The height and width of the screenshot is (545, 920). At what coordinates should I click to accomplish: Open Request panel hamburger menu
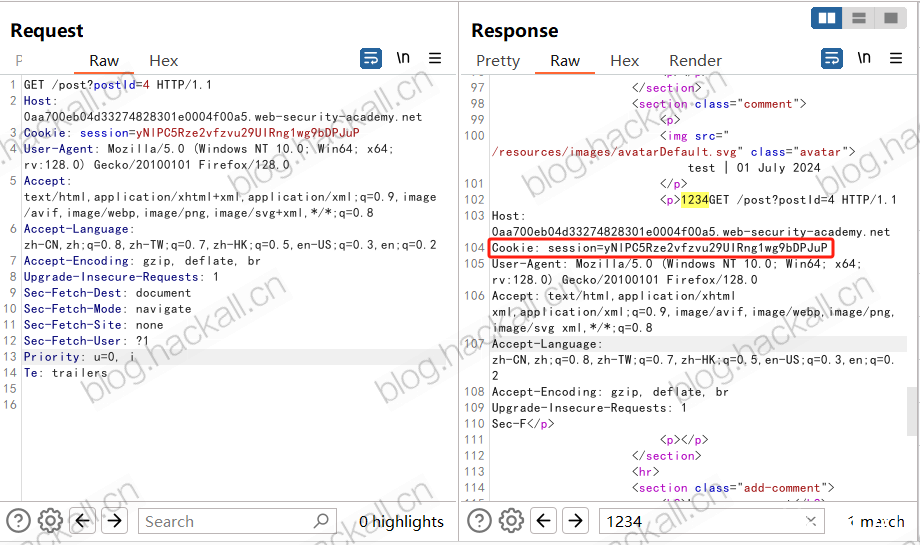[435, 58]
